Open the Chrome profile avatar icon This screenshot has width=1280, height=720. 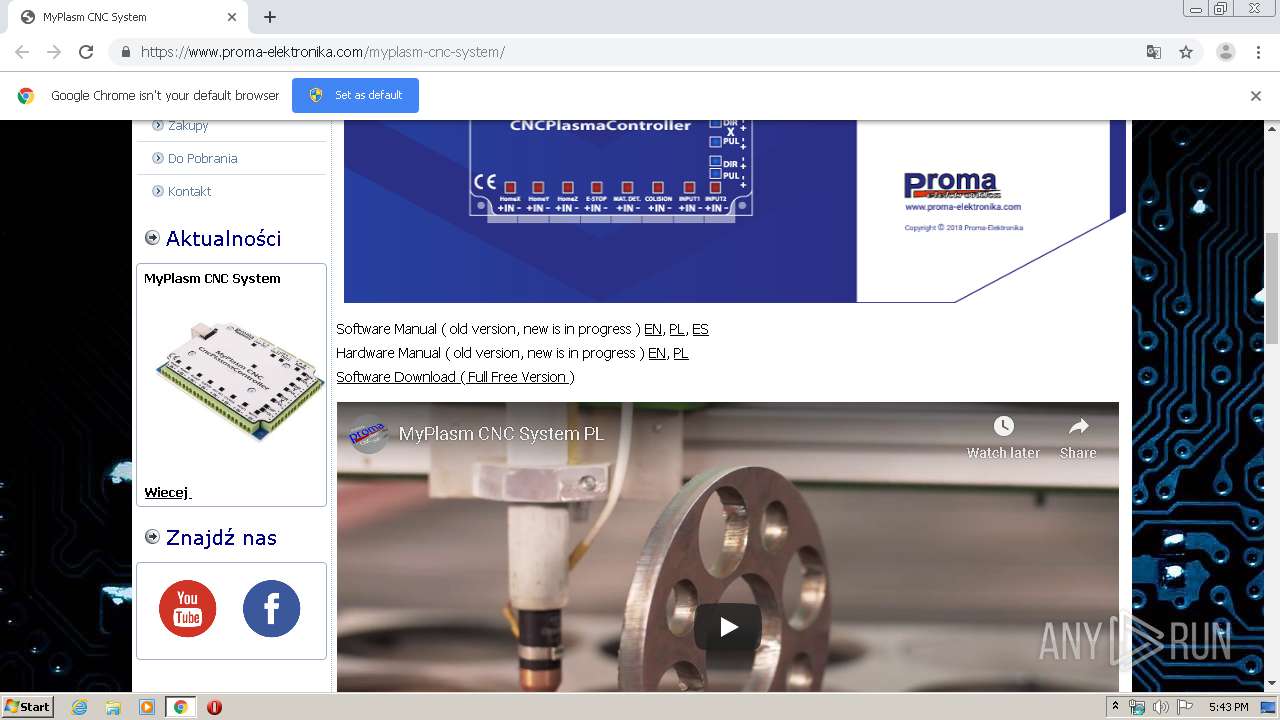pos(1225,52)
